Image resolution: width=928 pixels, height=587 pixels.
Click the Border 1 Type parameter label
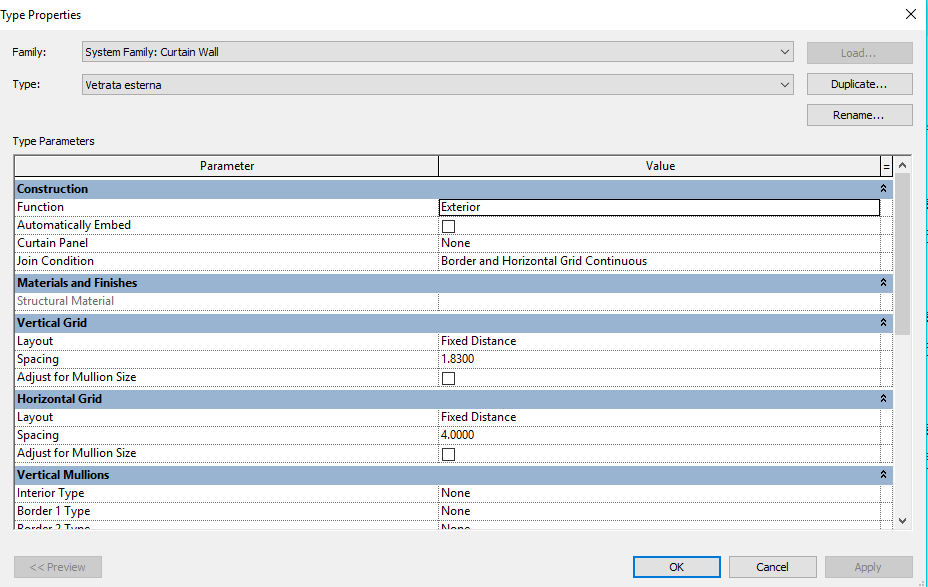53,511
